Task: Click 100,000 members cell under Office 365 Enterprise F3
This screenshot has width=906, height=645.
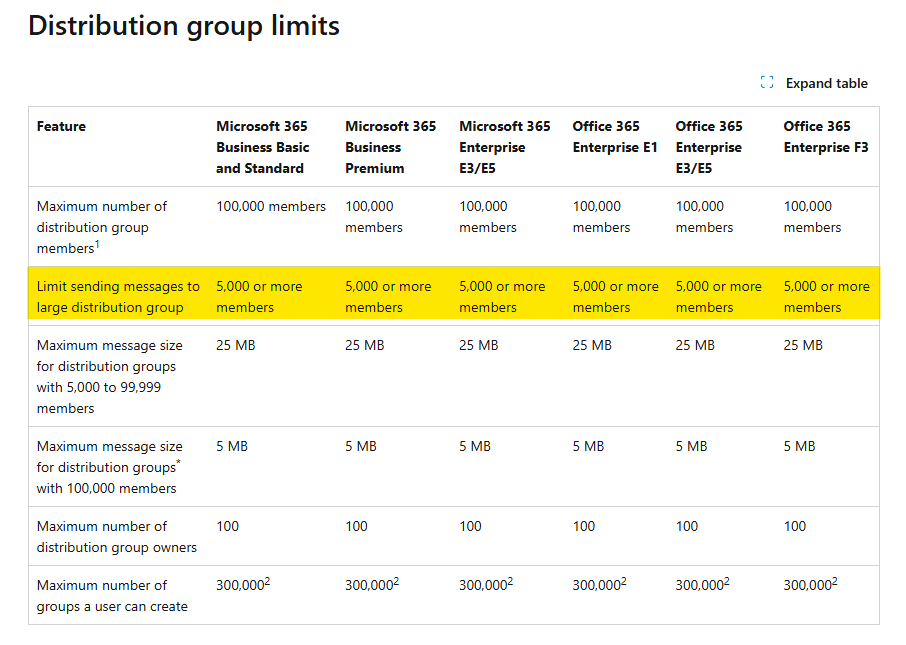Action: click(812, 217)
